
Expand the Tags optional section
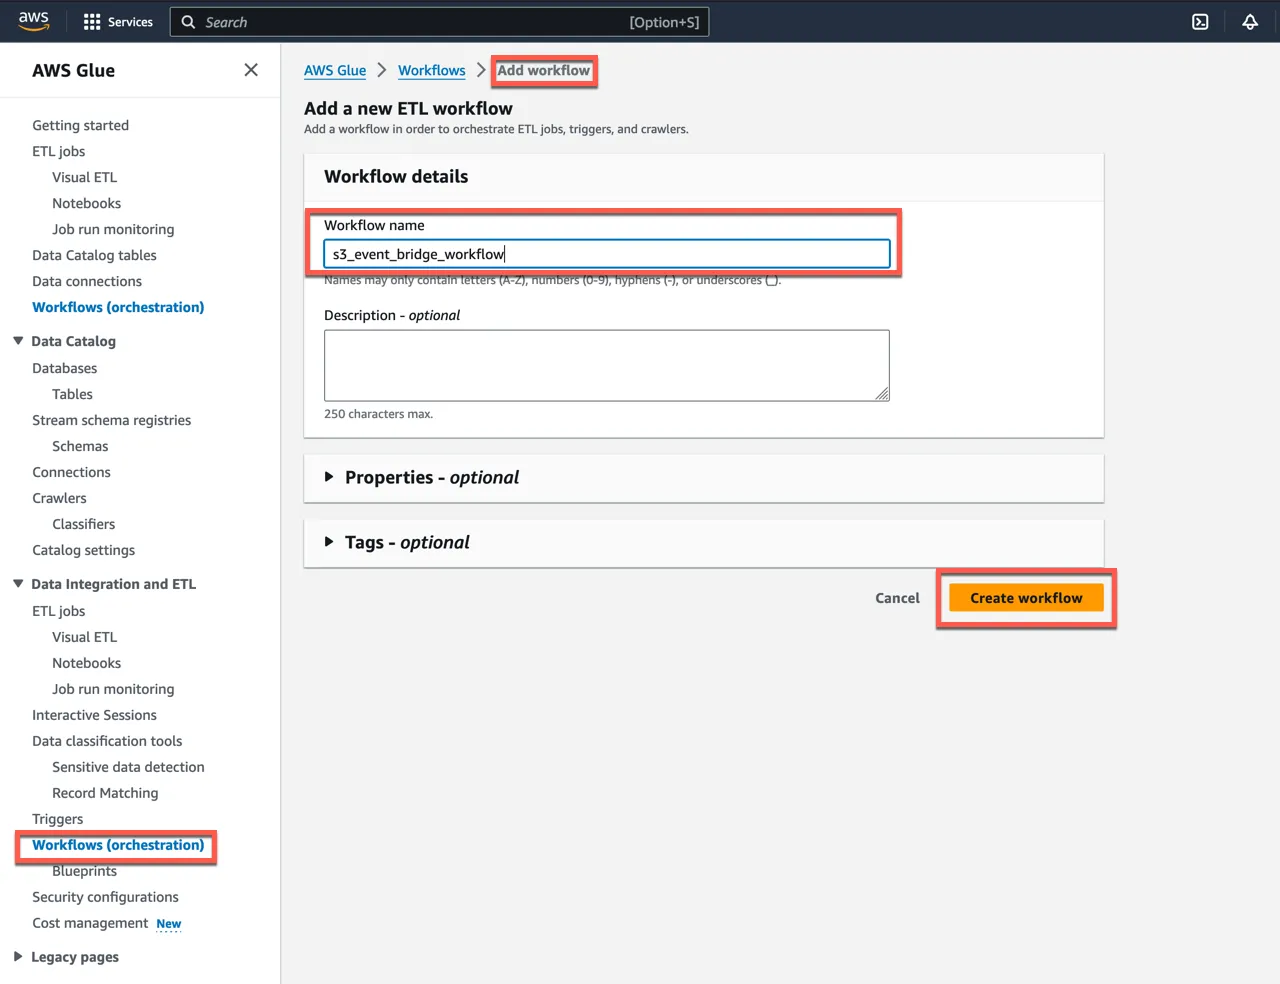(329, 542)
